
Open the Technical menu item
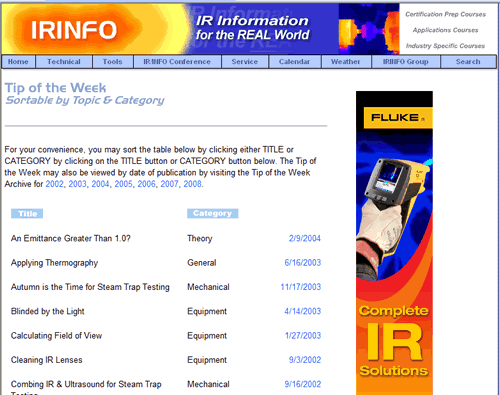click(64, 62)
